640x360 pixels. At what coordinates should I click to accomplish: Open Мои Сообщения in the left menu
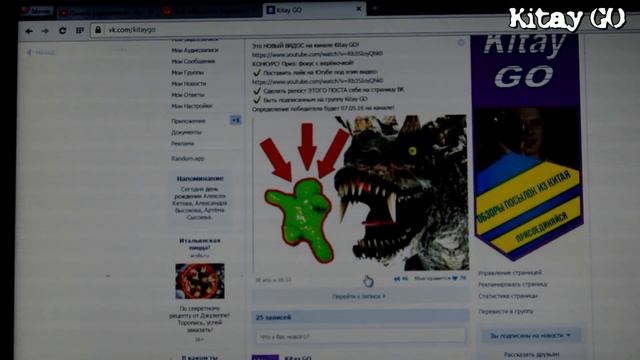pyautogui.click(x=193, y=61)
